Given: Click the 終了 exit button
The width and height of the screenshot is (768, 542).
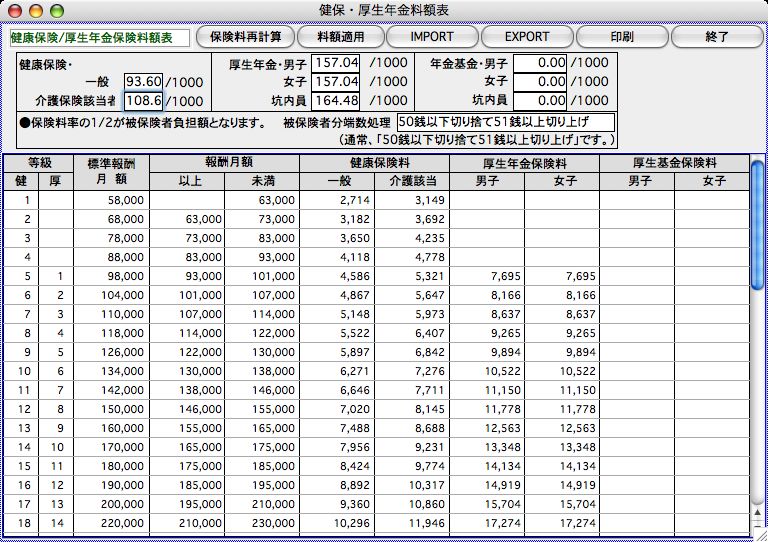Looking at the screenshot, I should pos(717,37).
